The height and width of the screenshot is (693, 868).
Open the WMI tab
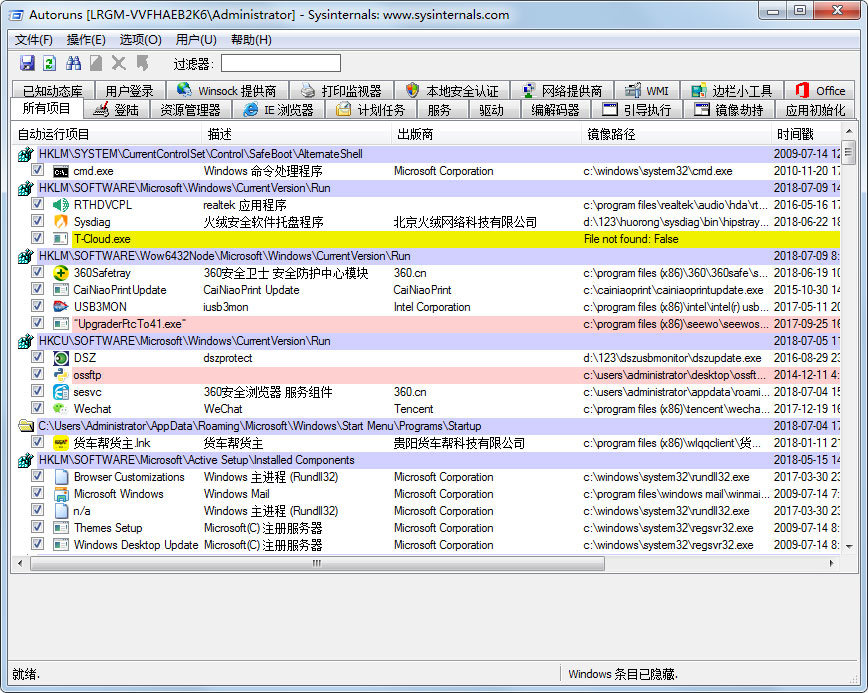click(647, 90)
